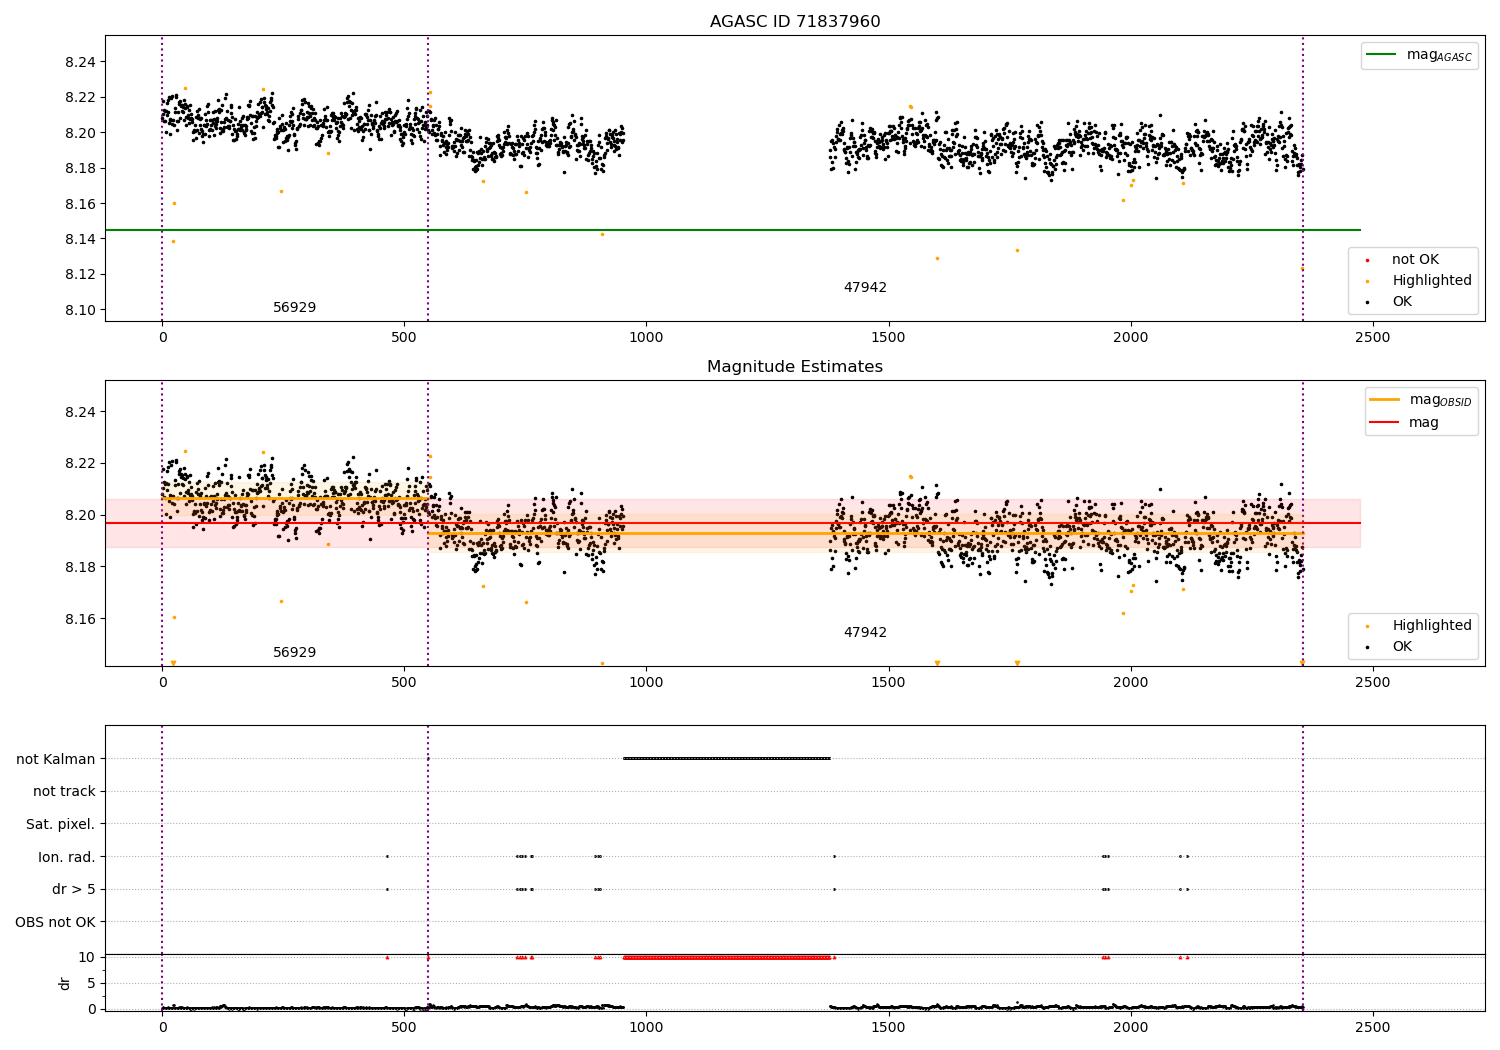
Task: Click the green mag AGASC legend line
Action: coord(1383,55)
